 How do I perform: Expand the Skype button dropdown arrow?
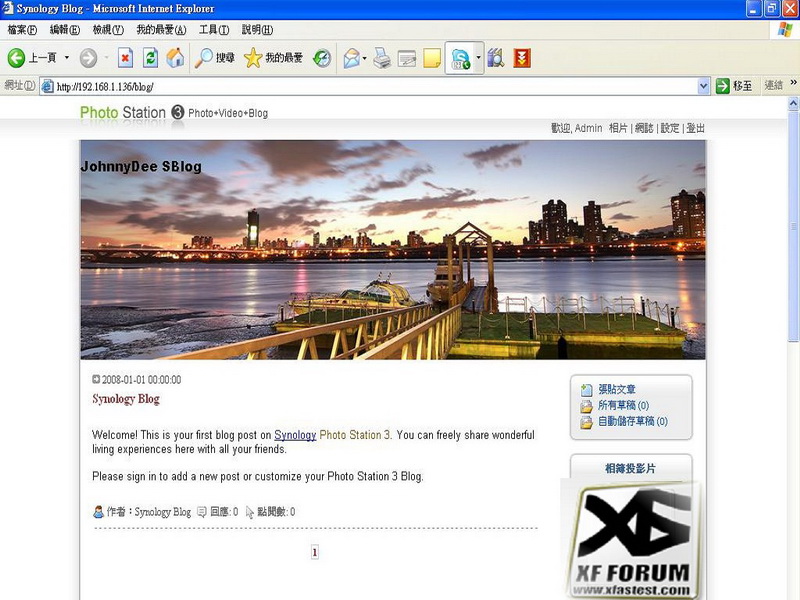(x=479, y=58)
